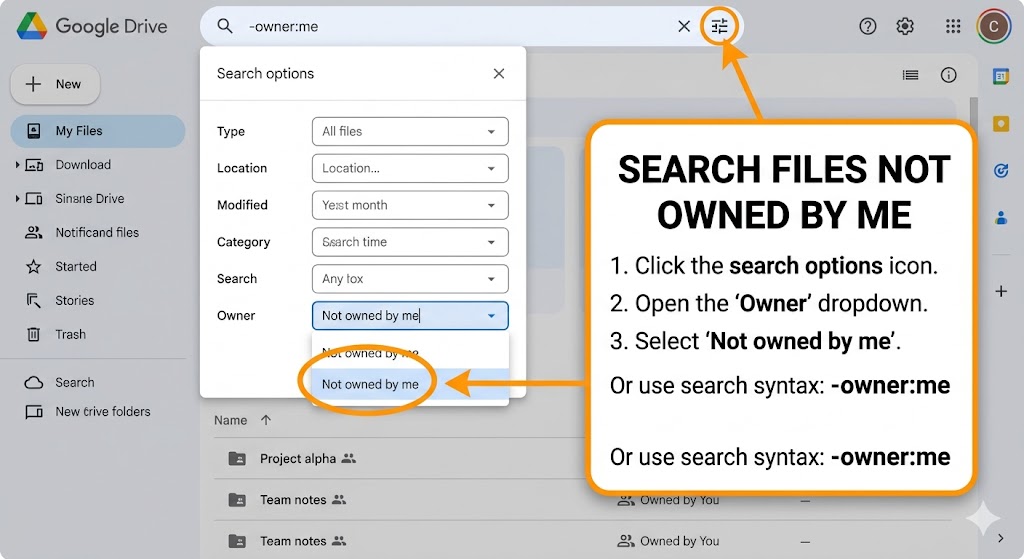Select the partially hidden first owner option

[410, 353]
